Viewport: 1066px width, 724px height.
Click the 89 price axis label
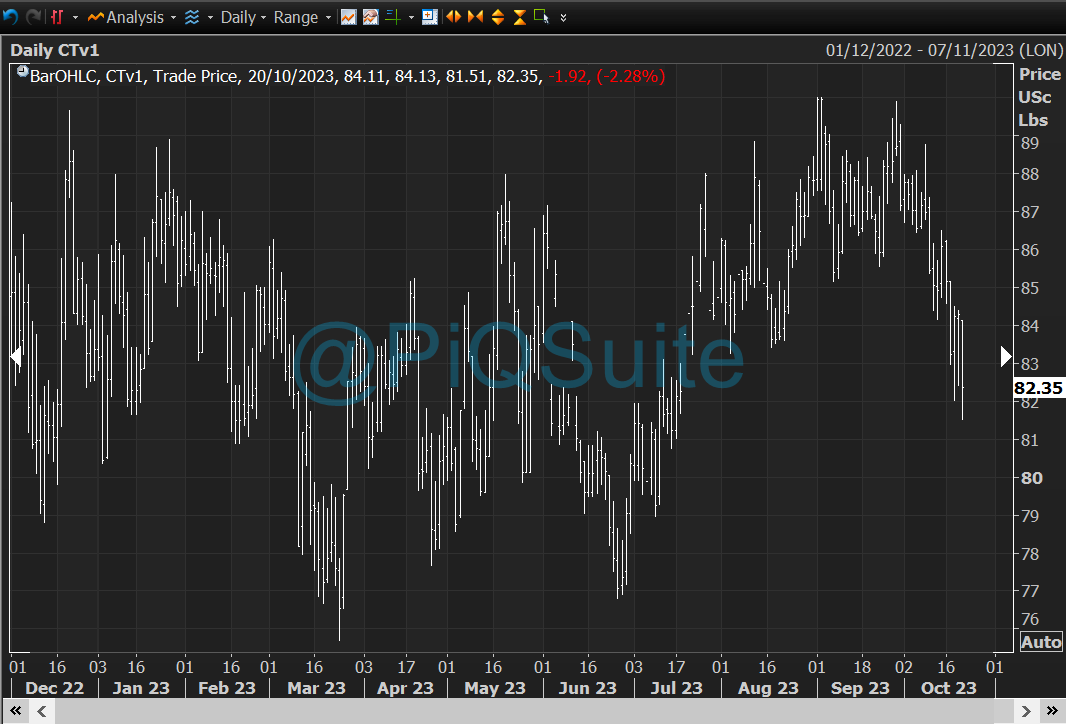[1029, 143]
